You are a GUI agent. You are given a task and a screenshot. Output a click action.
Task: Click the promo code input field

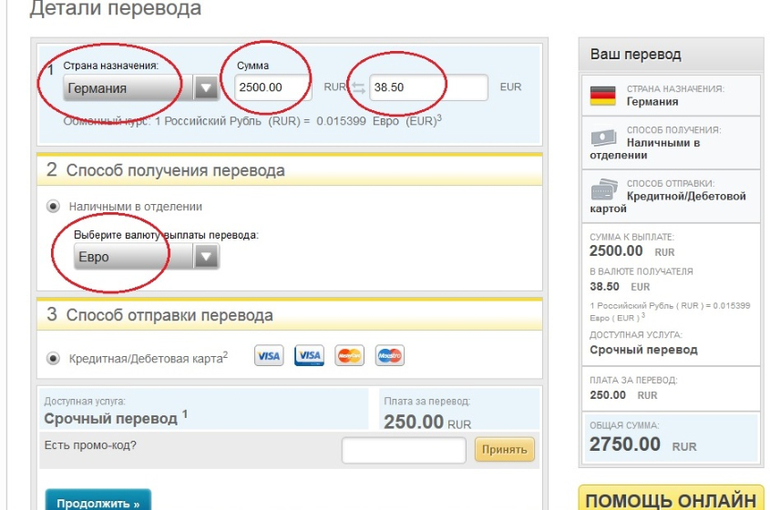pyautogui.click(x=403, y=449)
